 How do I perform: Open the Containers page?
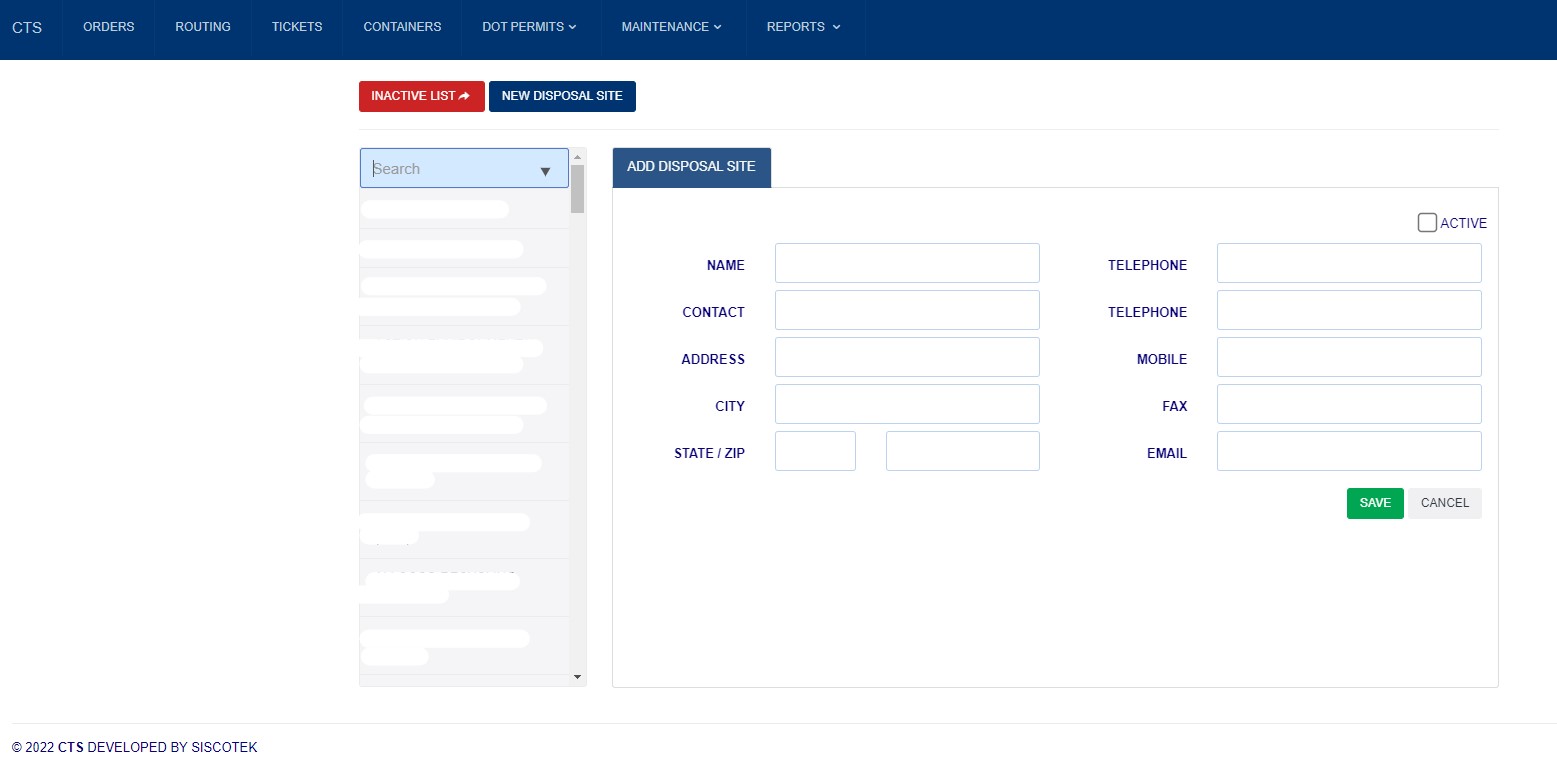(x=402, y=27)
